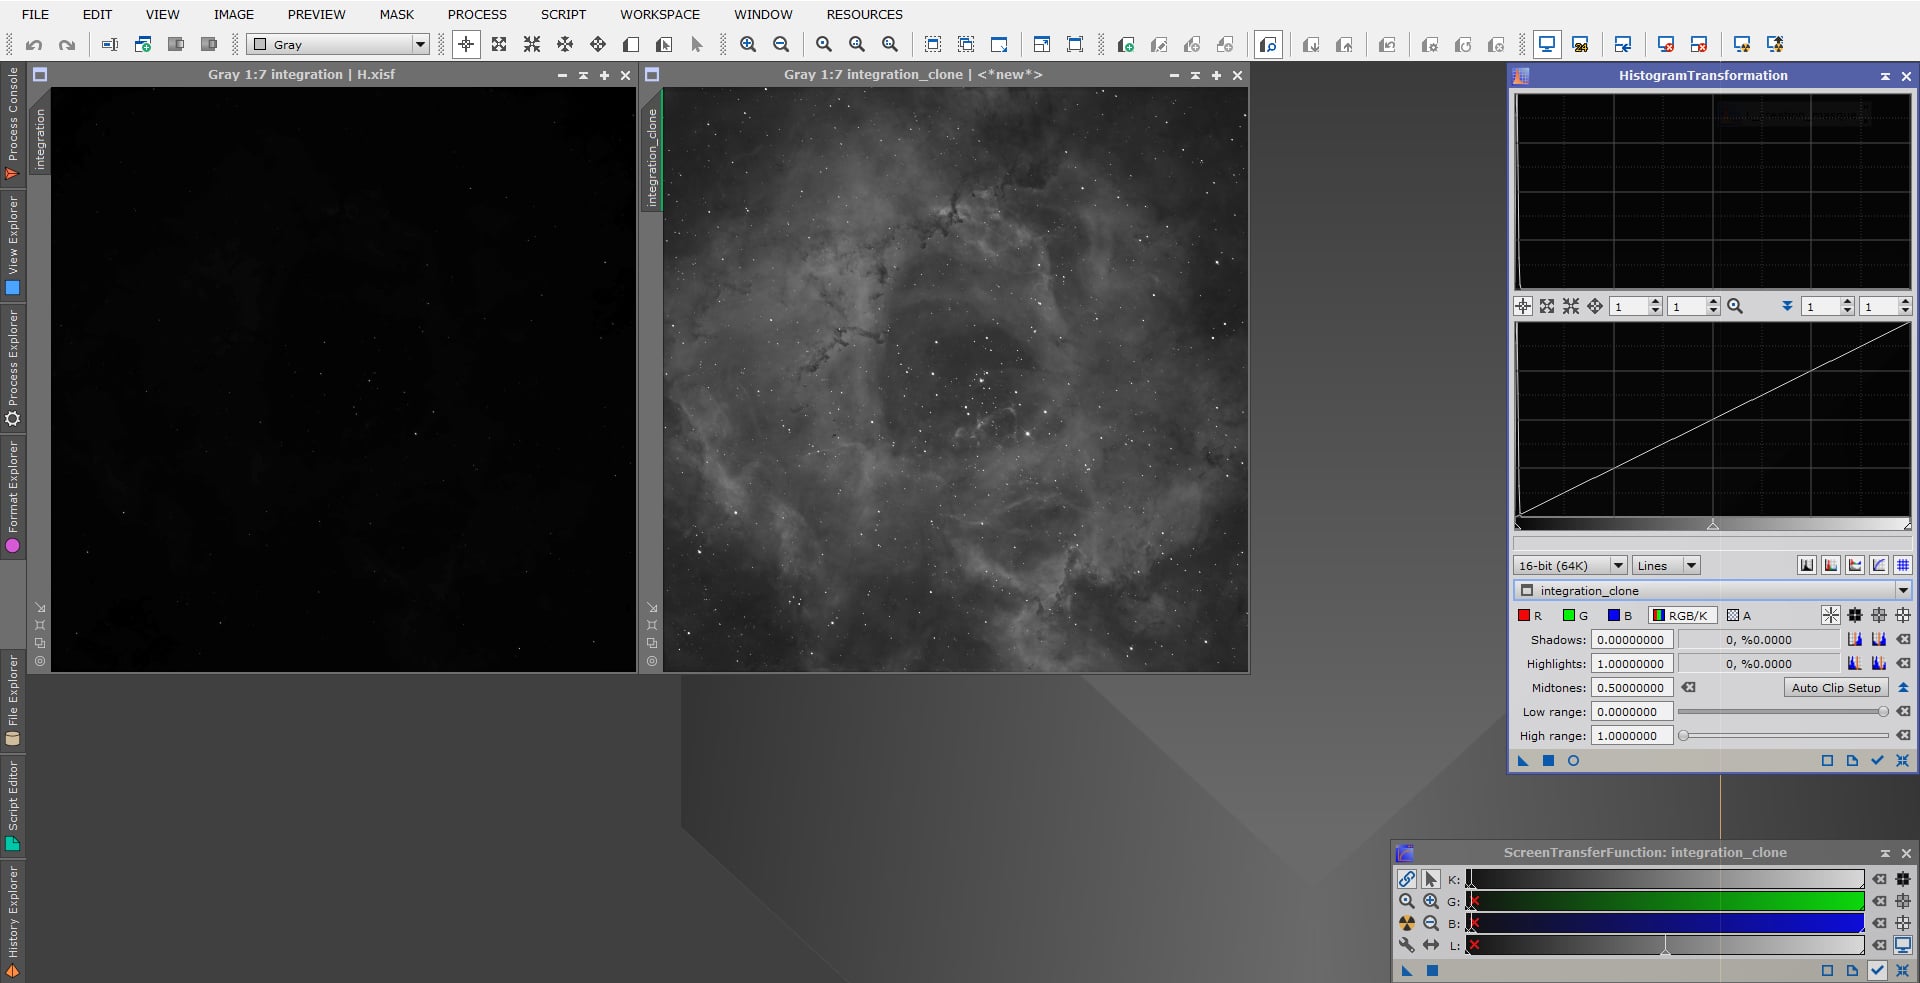Screen dimensions: 1920x983
Task: Click the New Preview Mode toolbar icon
Action: tap(932, 44)
